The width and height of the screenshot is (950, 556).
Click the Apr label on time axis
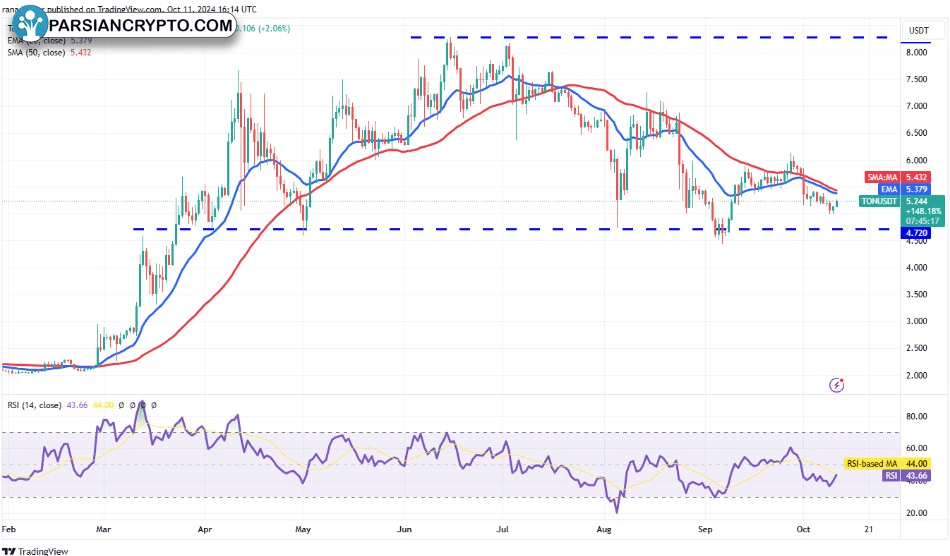tap(205, 529)
